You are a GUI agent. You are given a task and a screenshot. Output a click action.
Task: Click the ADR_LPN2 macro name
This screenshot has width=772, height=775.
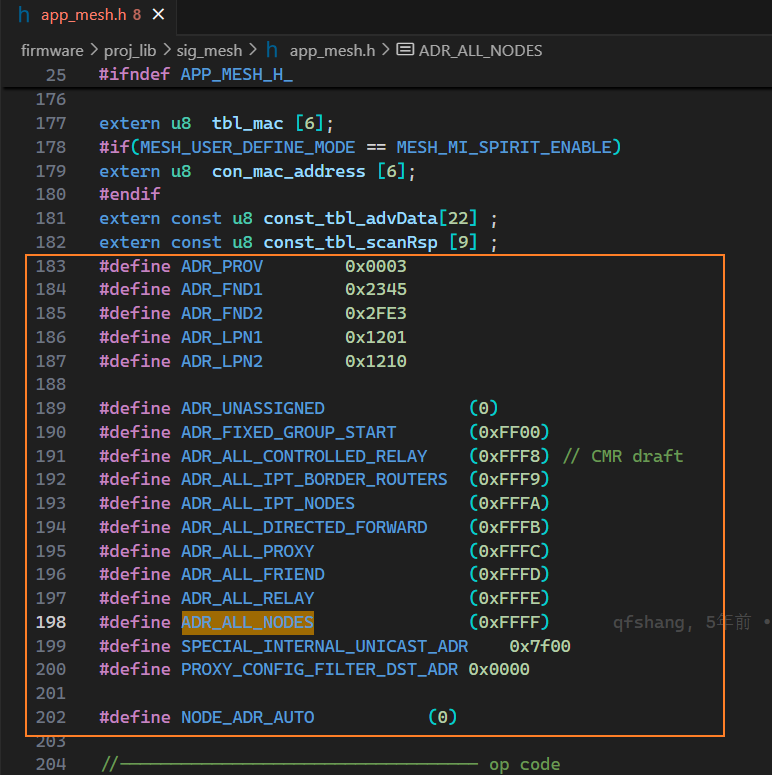pos(222,361)
